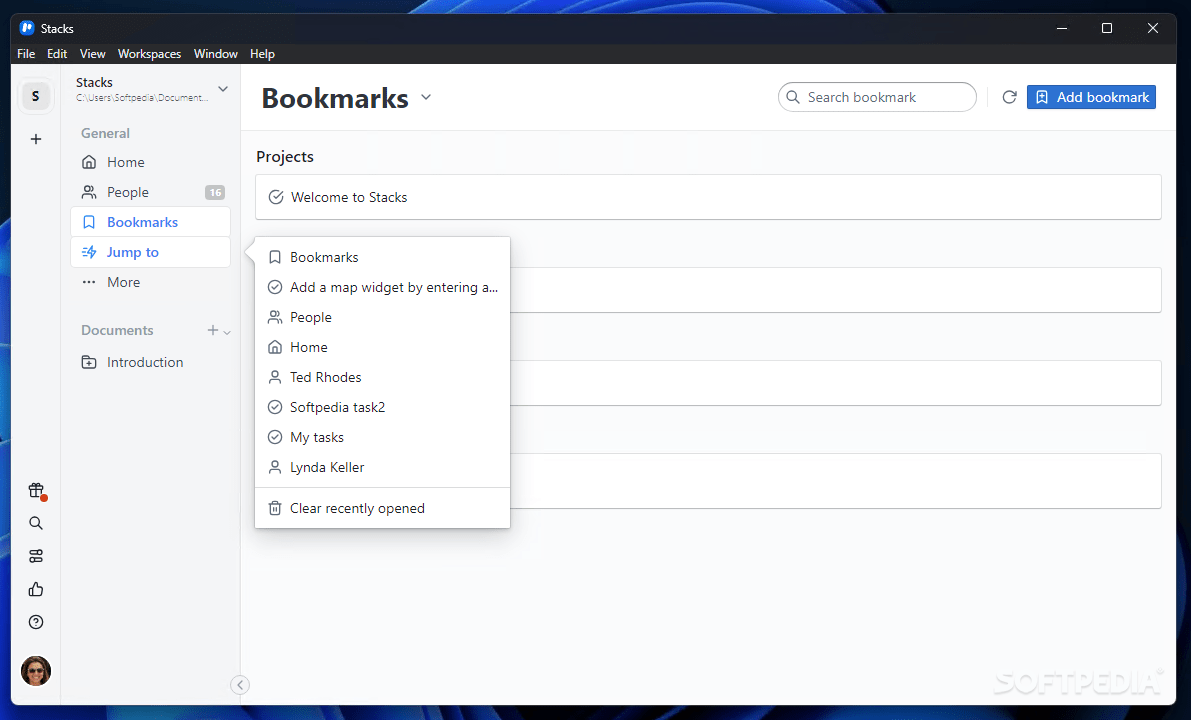Collapse the sidebar with arrow button

tap(240, 685)
